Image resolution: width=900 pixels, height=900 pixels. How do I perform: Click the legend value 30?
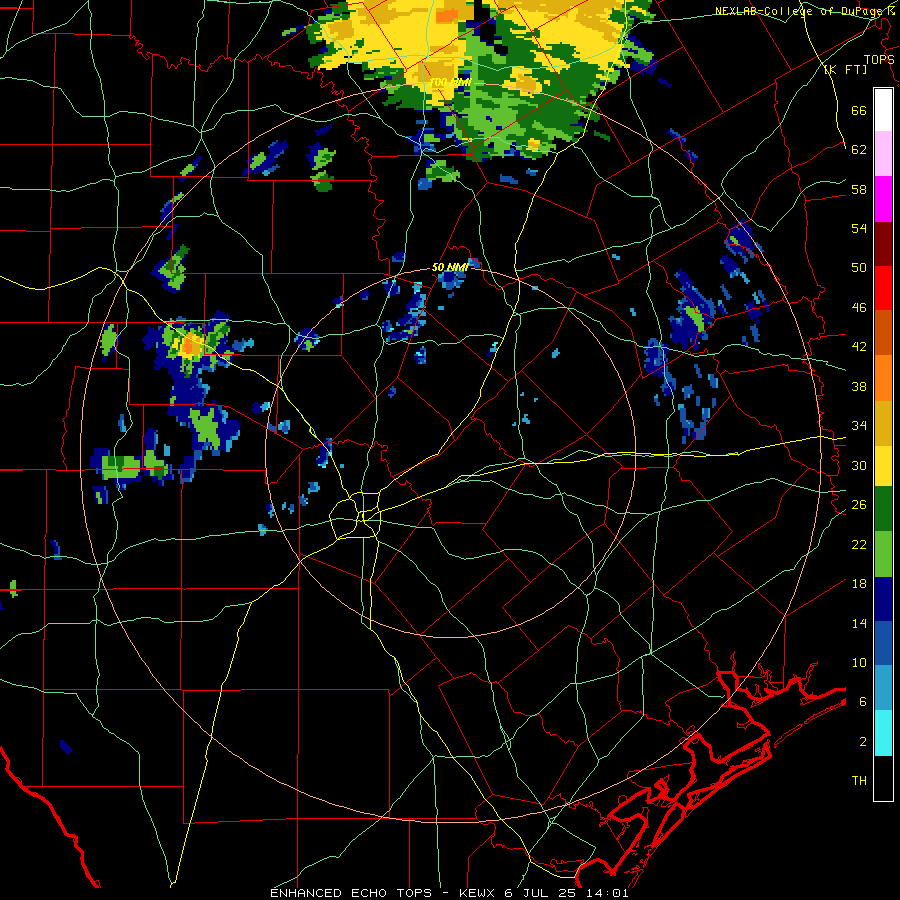[x=859, y=465]
